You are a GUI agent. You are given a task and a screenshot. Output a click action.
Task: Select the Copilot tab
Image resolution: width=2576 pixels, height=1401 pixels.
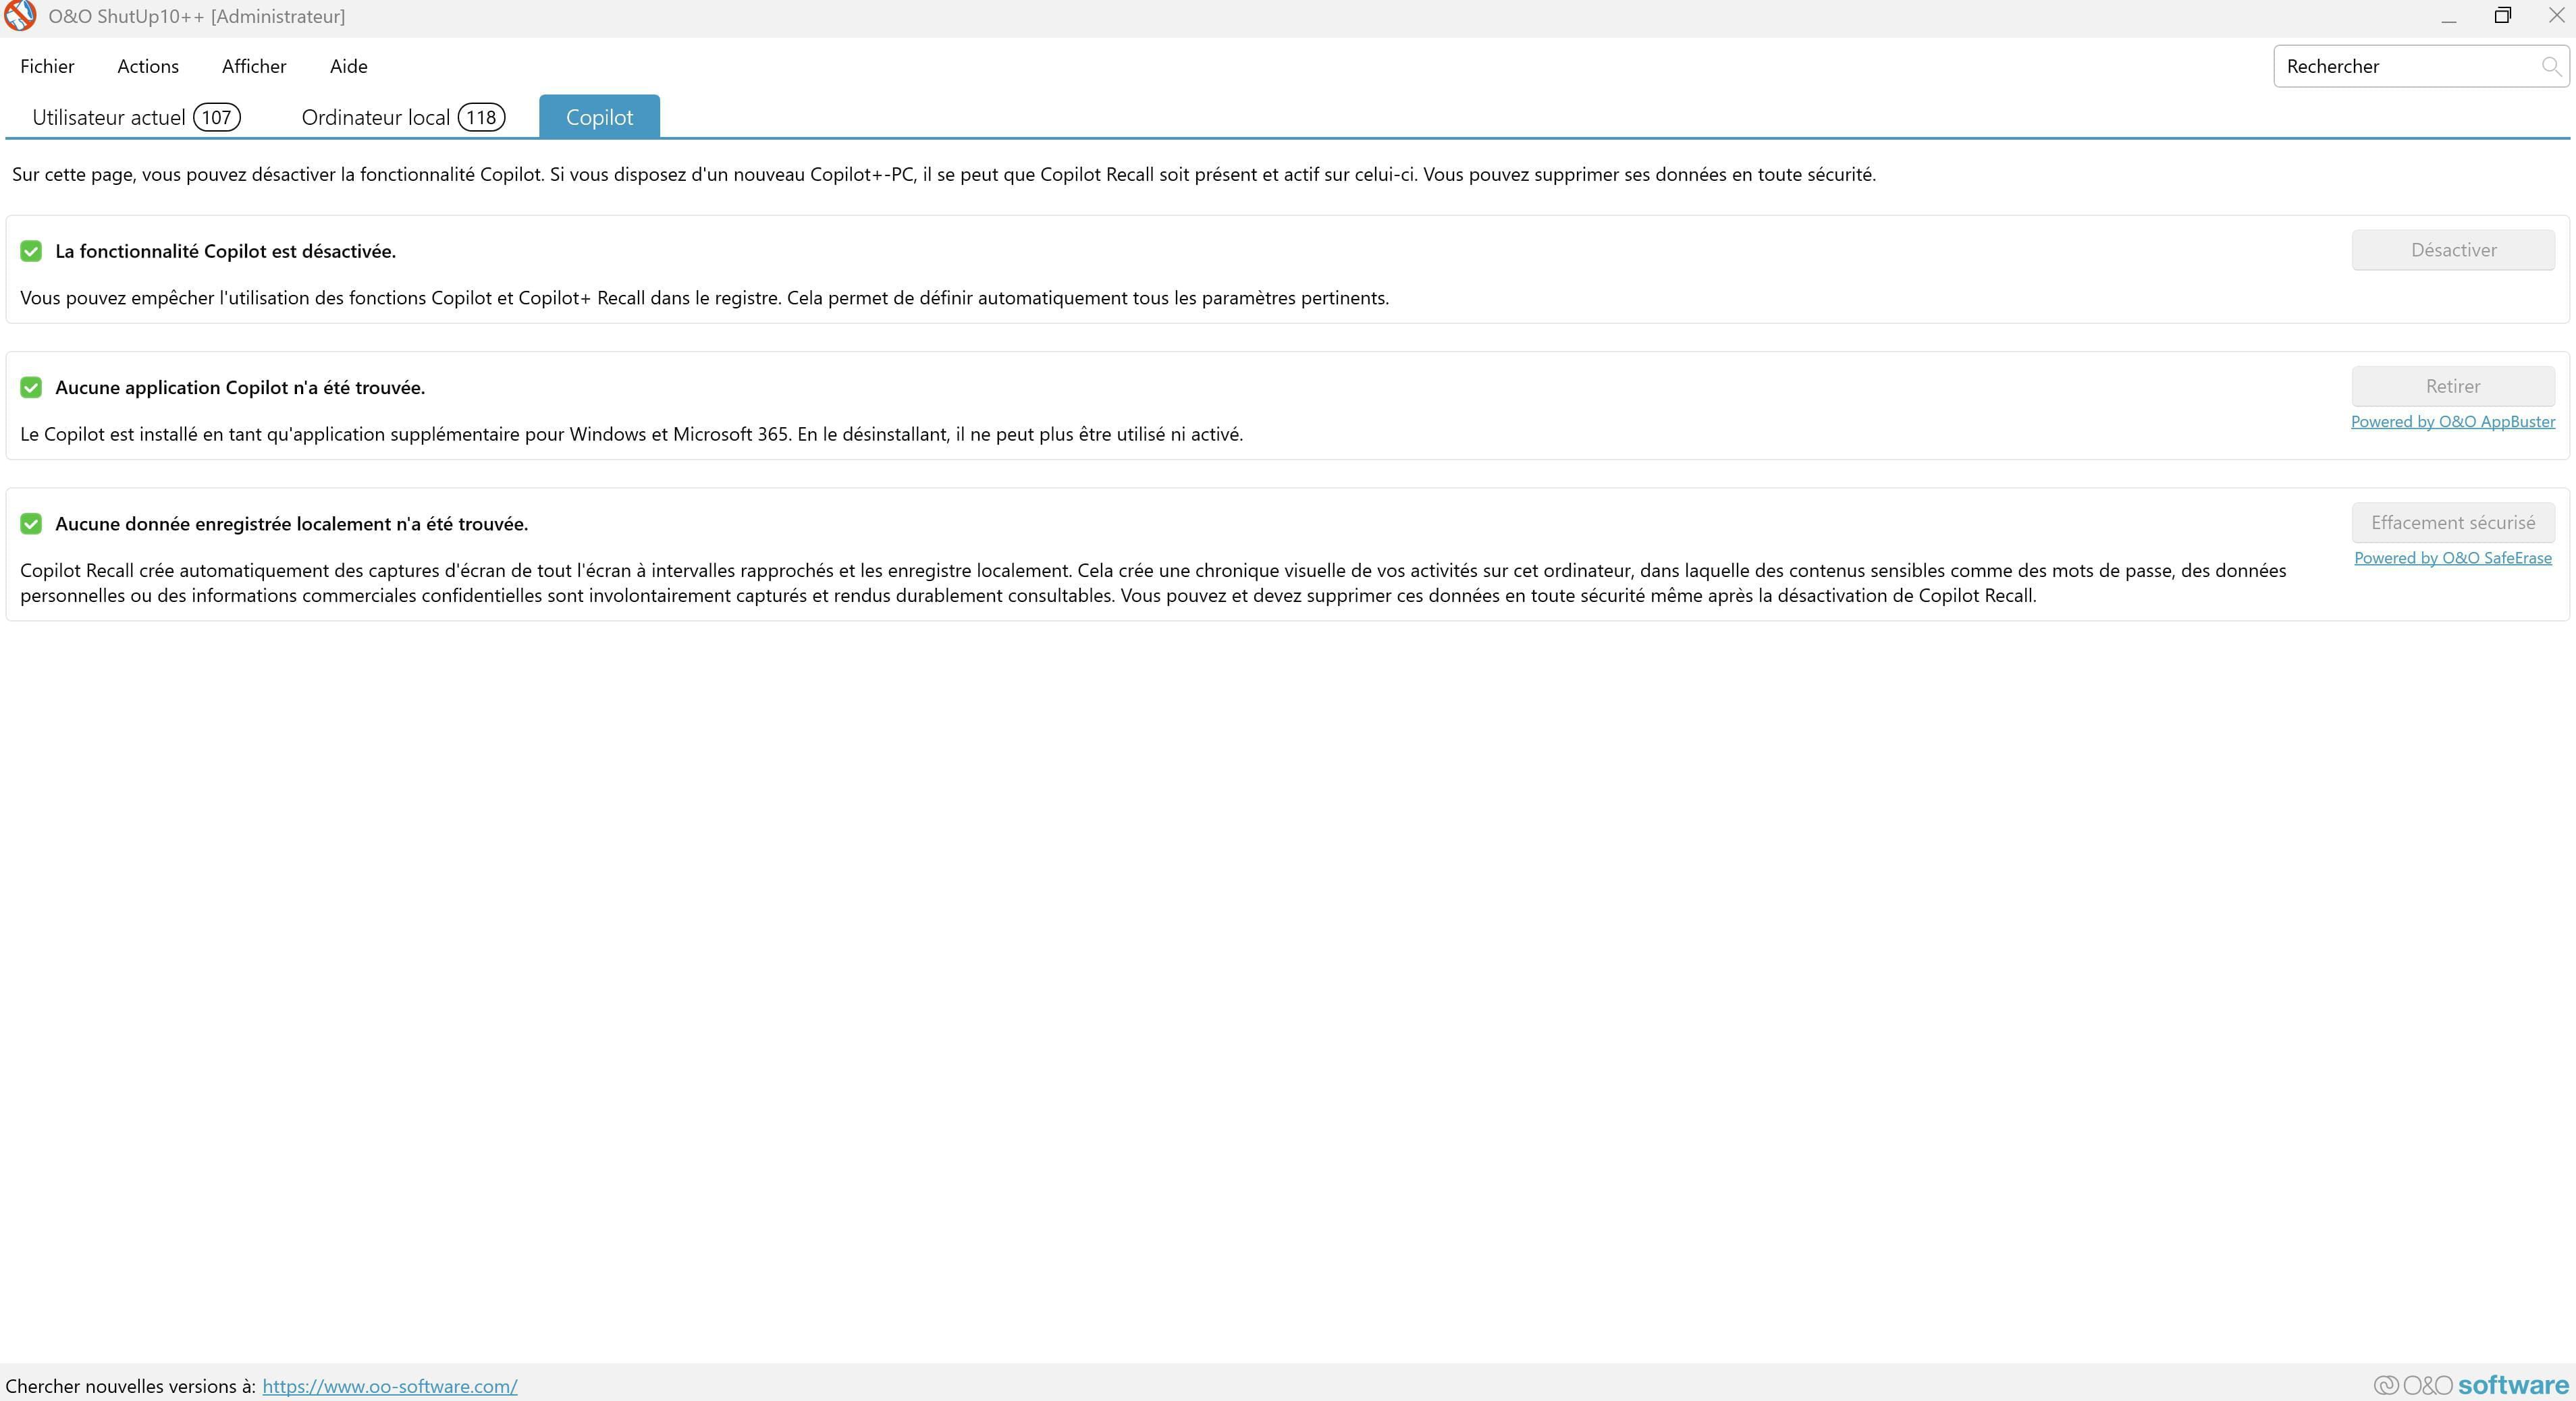(599, 117)
